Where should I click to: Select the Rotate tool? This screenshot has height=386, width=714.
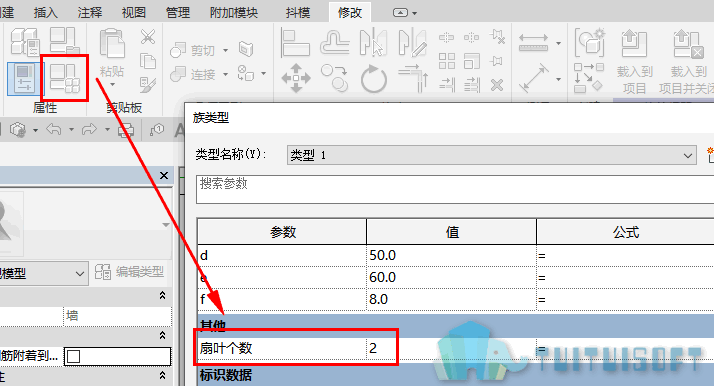point(374,79)
